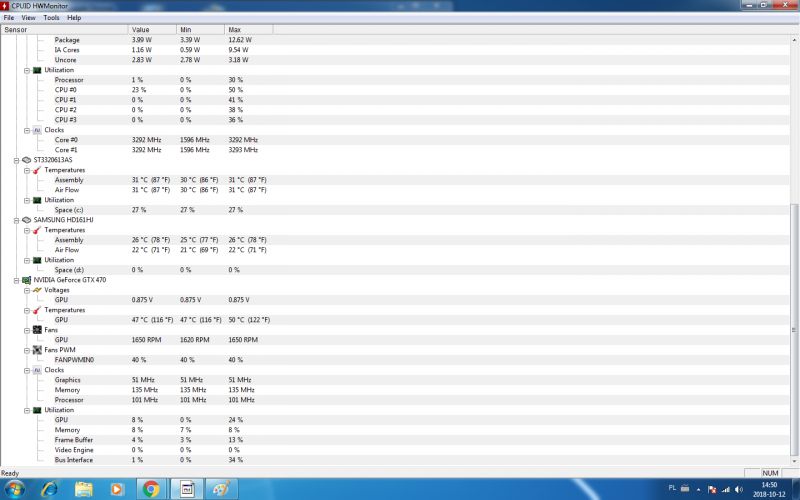The height and width of the screenshot is (500, 800).
Task: Click the ST3320613AS hard drive icon
Action: pos(27,160)
